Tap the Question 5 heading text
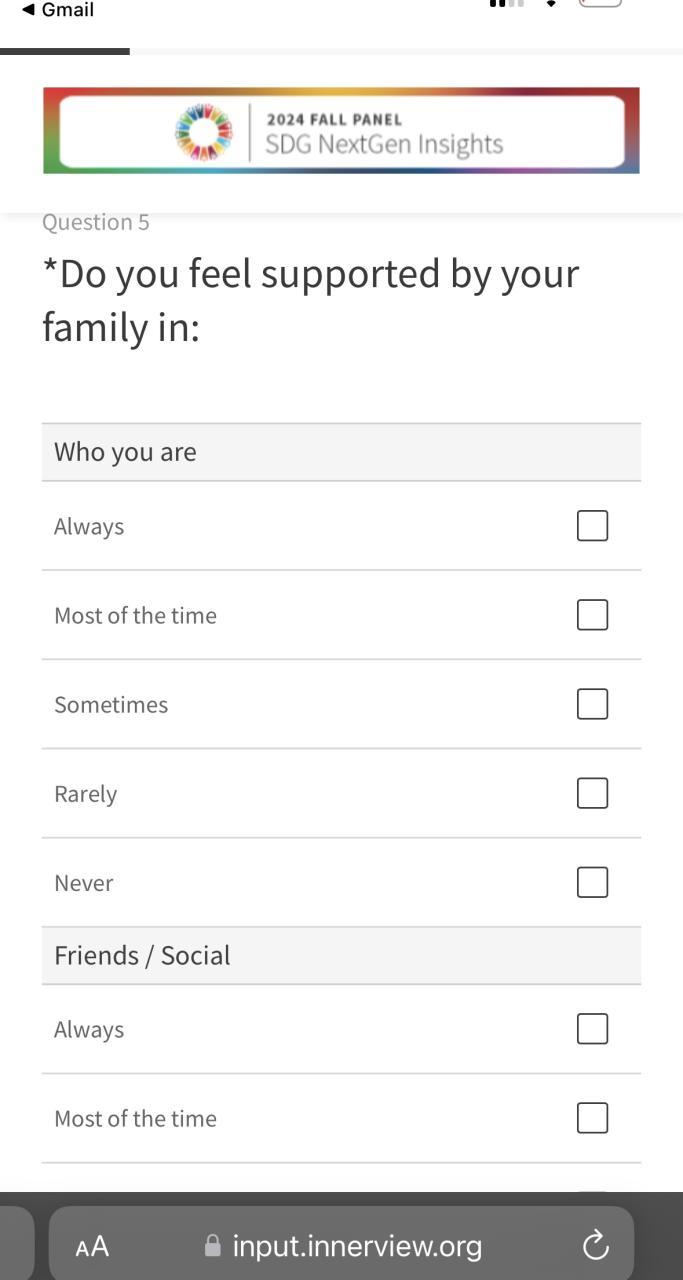The height and width of the screenshot is (1280, 683). click(96, 222)
